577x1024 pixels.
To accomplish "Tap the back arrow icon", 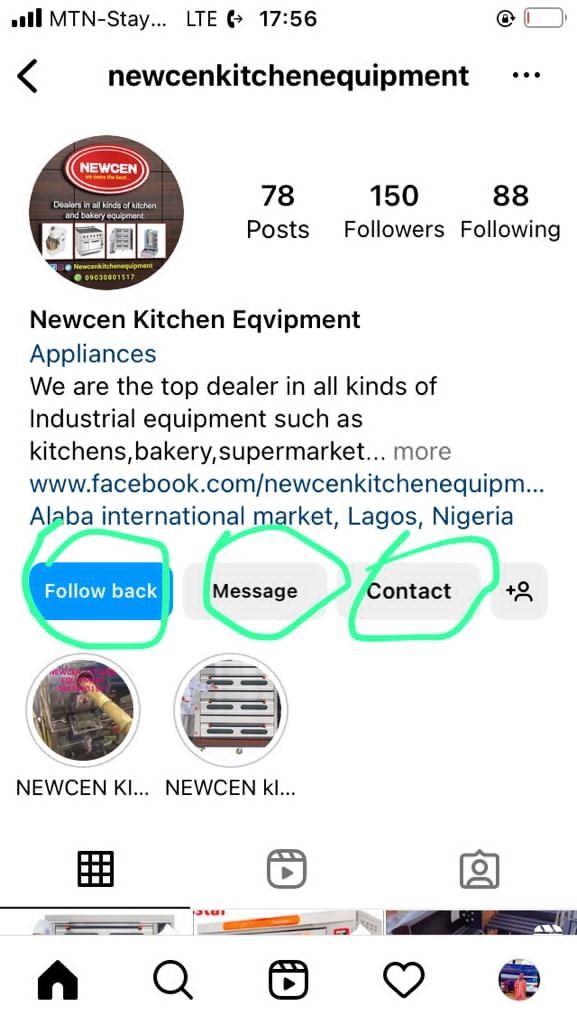I will (27, 76).
